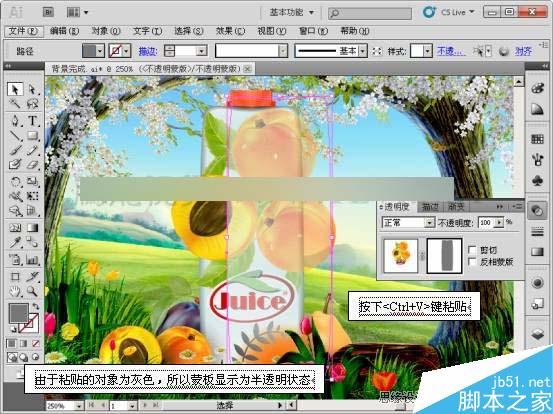Close the 背景完成.ai document tab
Image resolution: width=553 pixels, height=414 pixels.
(248, 69)
